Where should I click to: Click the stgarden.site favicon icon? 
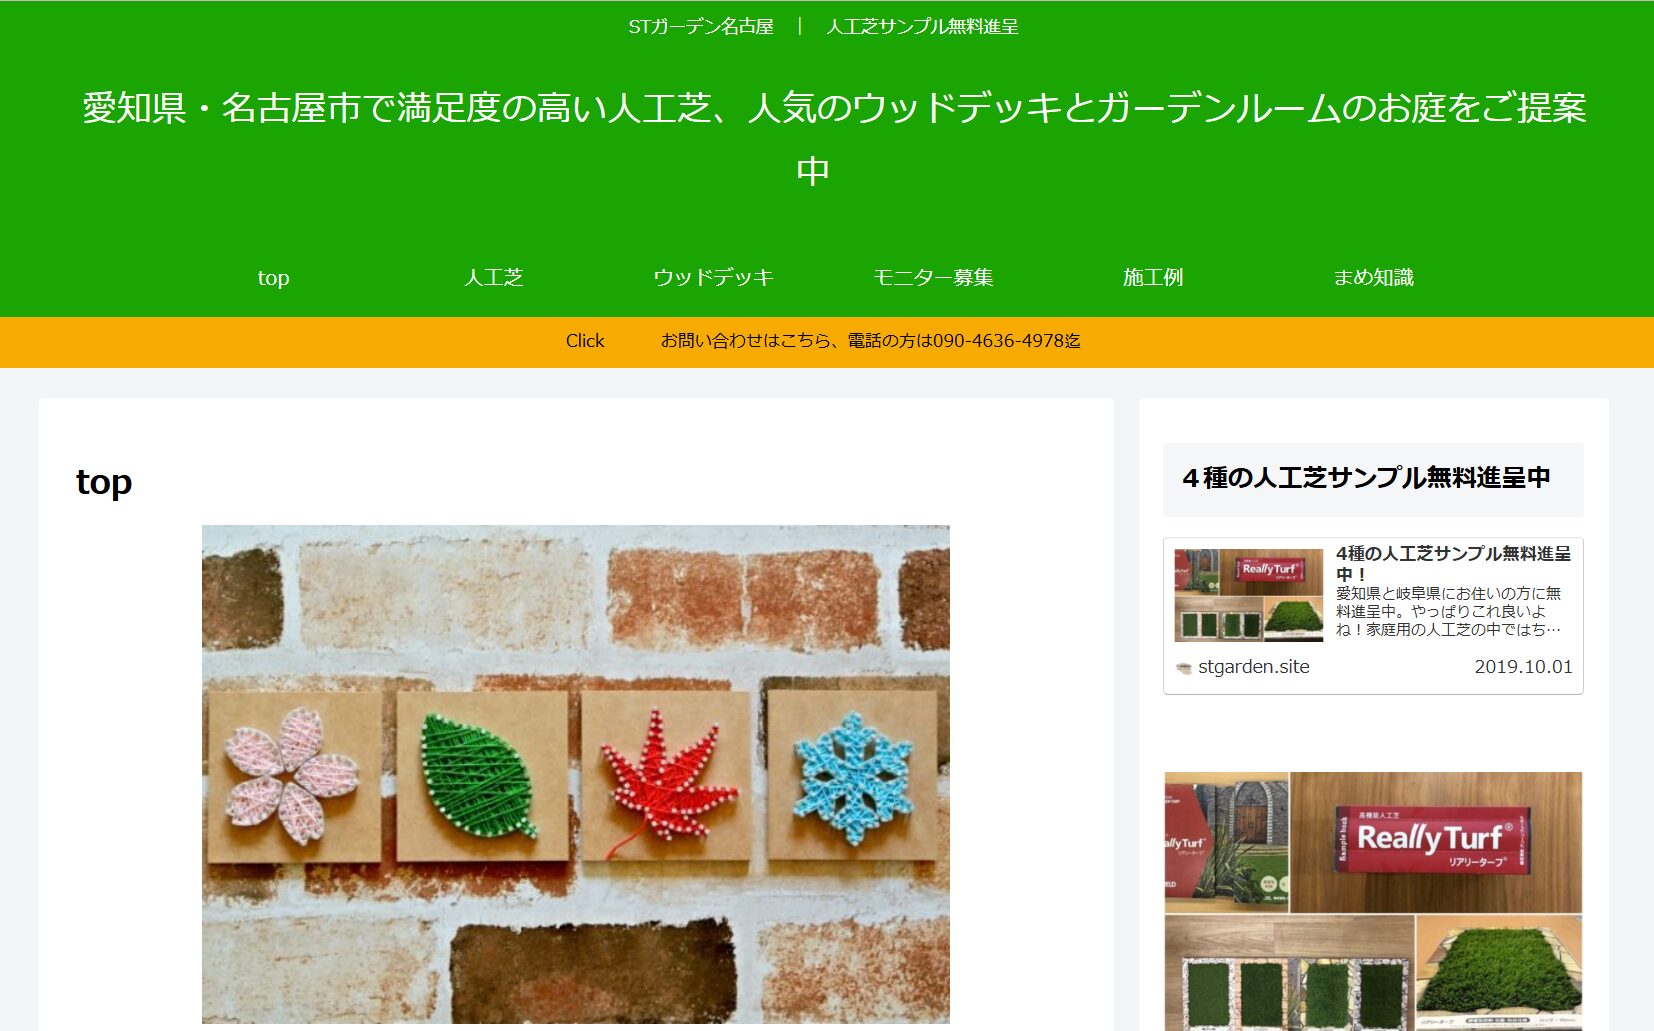1184,668
